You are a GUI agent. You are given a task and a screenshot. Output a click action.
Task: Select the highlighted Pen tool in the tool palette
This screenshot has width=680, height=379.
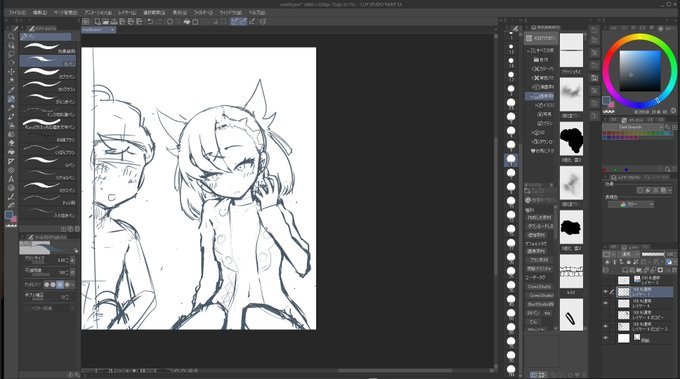[11, 99]
